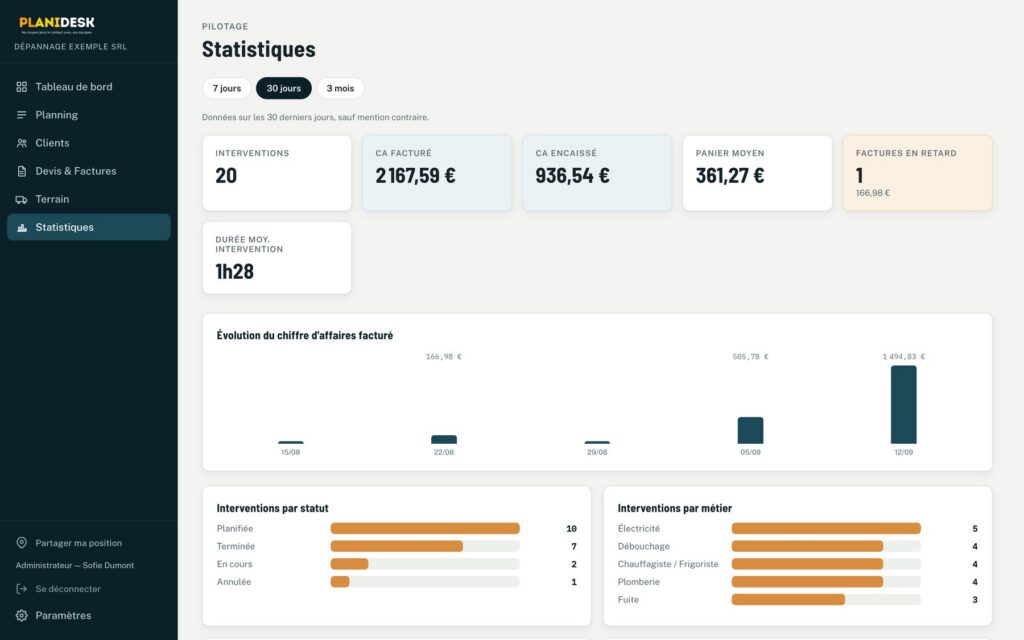
Task: Click the Débouchage progress bar
Action: (x=826, y=546)
